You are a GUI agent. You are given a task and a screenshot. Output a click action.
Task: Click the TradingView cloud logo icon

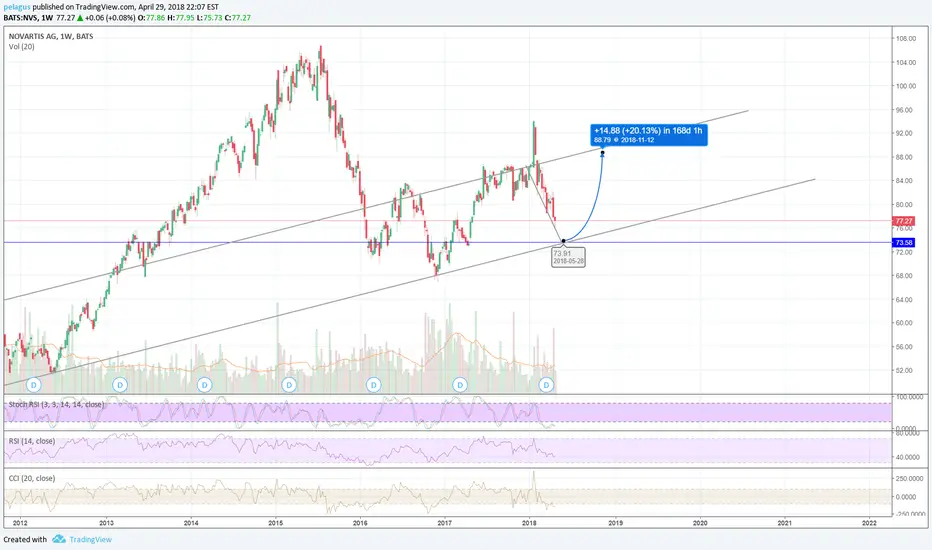tap(58, 539)
